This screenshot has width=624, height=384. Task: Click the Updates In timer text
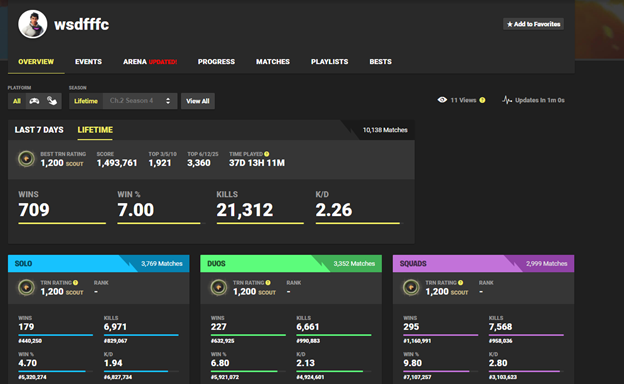540,100
